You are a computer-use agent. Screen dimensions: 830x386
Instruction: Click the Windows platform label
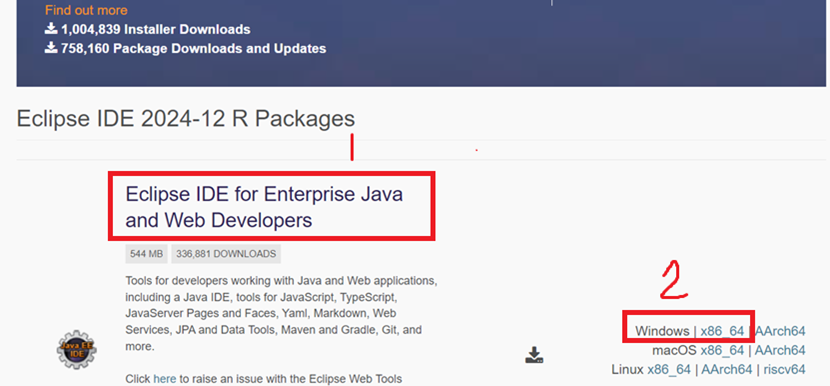coord(662,331)
